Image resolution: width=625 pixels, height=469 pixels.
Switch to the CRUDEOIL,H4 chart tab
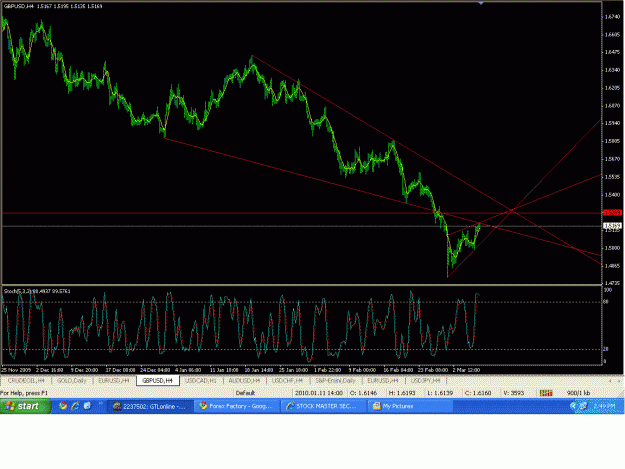[x=26, y=381]
